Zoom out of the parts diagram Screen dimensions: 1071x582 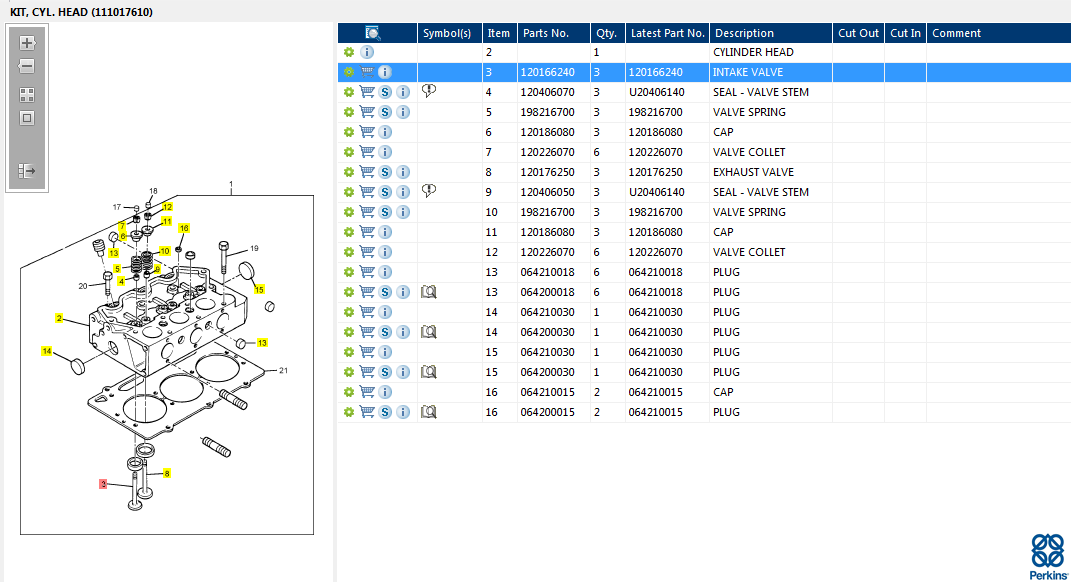pyautogui.click(x=27, y=66)
